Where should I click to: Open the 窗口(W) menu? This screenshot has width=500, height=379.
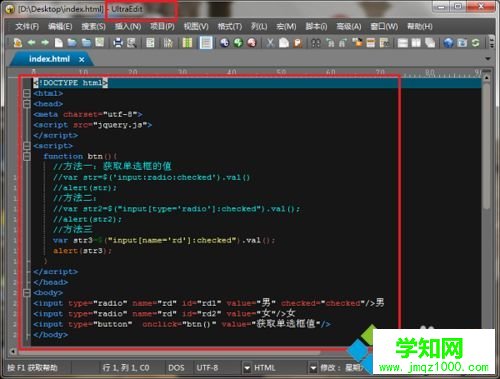(x=384, y=26)
